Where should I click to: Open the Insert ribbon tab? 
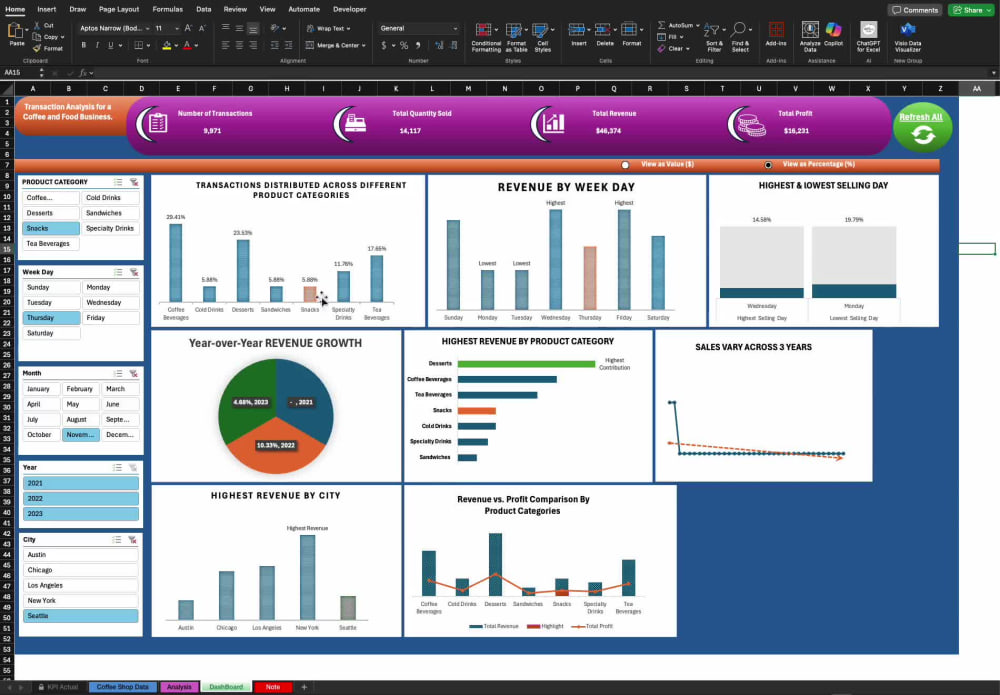pos(47,10)
